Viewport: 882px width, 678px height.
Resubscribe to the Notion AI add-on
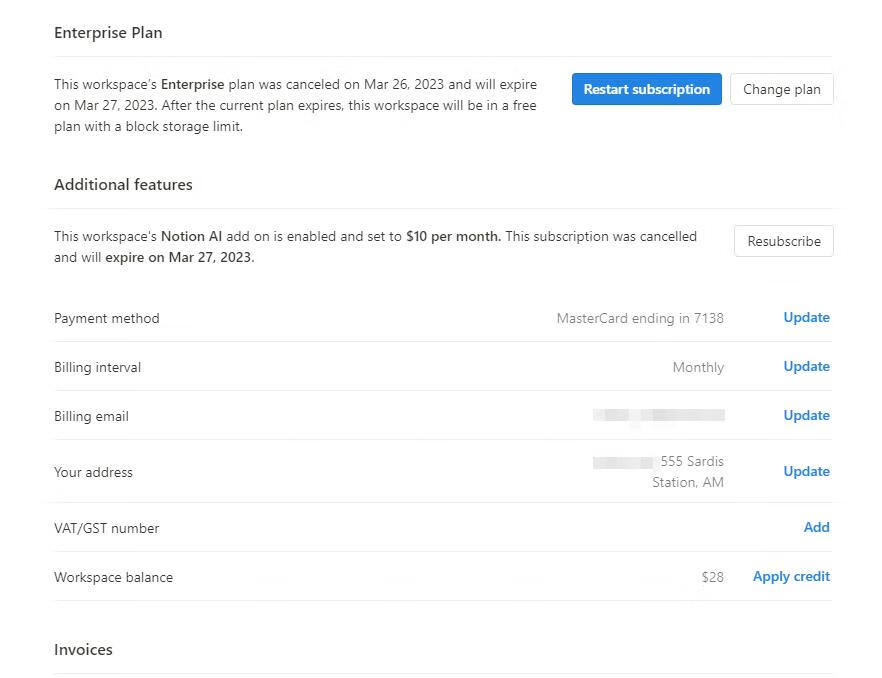point(783,241)
